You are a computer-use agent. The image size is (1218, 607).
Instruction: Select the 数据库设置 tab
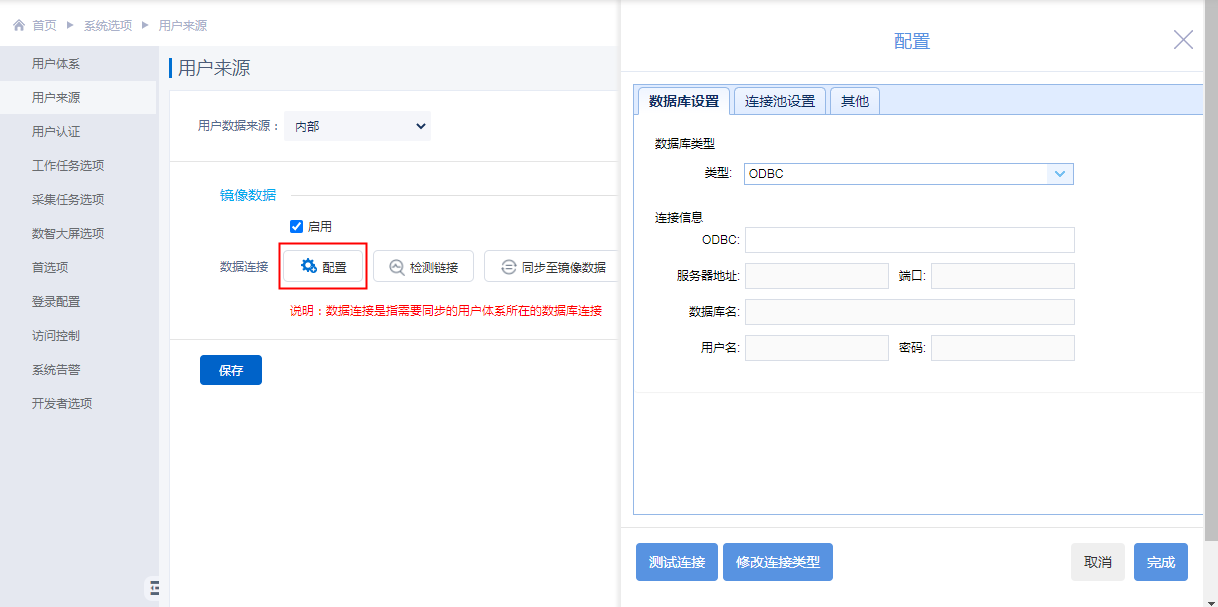[x=684, y=101]
